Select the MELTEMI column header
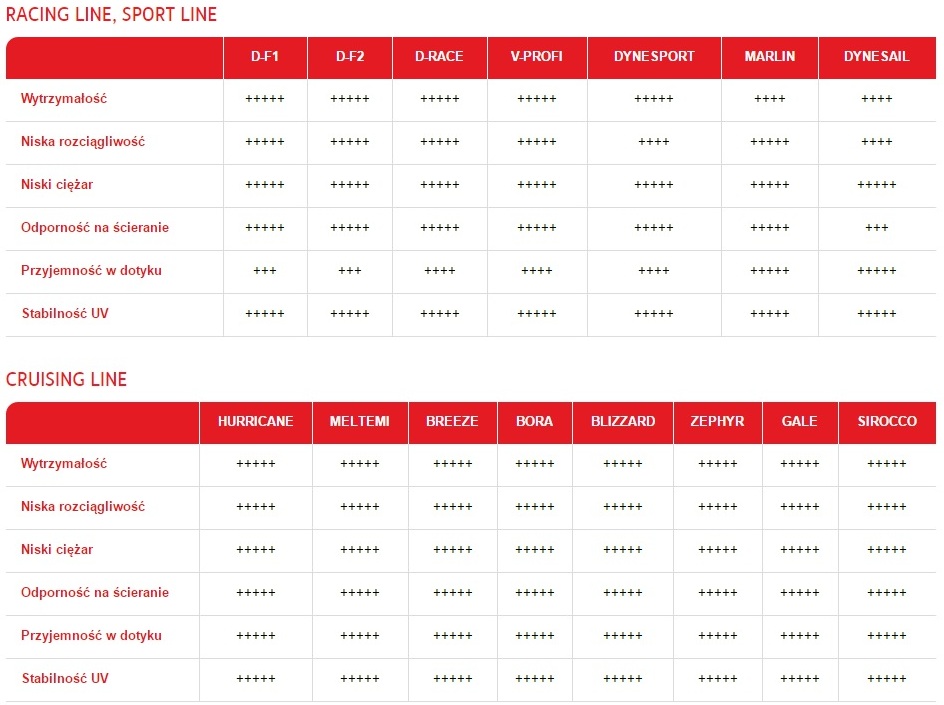 pos(360,421)
